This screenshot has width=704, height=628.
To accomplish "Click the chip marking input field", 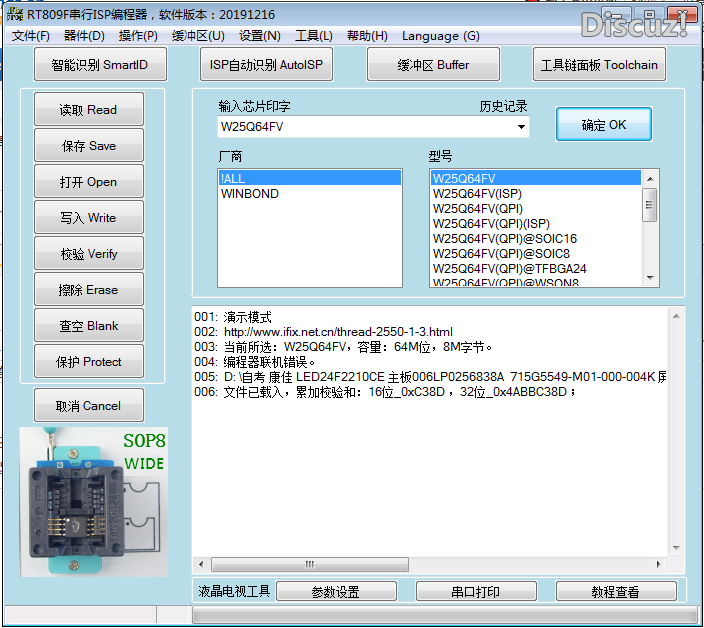I will click(360, 127).
